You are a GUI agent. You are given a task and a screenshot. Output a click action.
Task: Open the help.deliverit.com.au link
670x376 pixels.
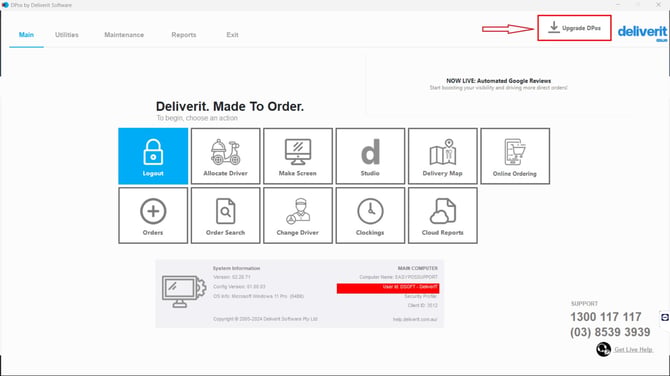click(415, 319)
